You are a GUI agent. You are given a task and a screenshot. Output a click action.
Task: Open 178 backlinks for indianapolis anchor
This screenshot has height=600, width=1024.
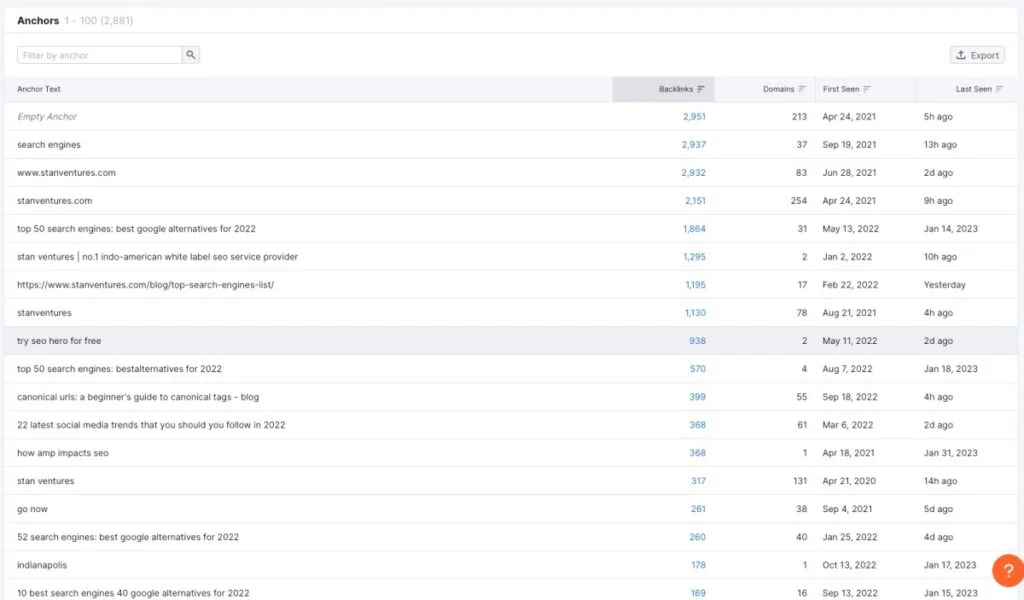click(x=698, y=565)
